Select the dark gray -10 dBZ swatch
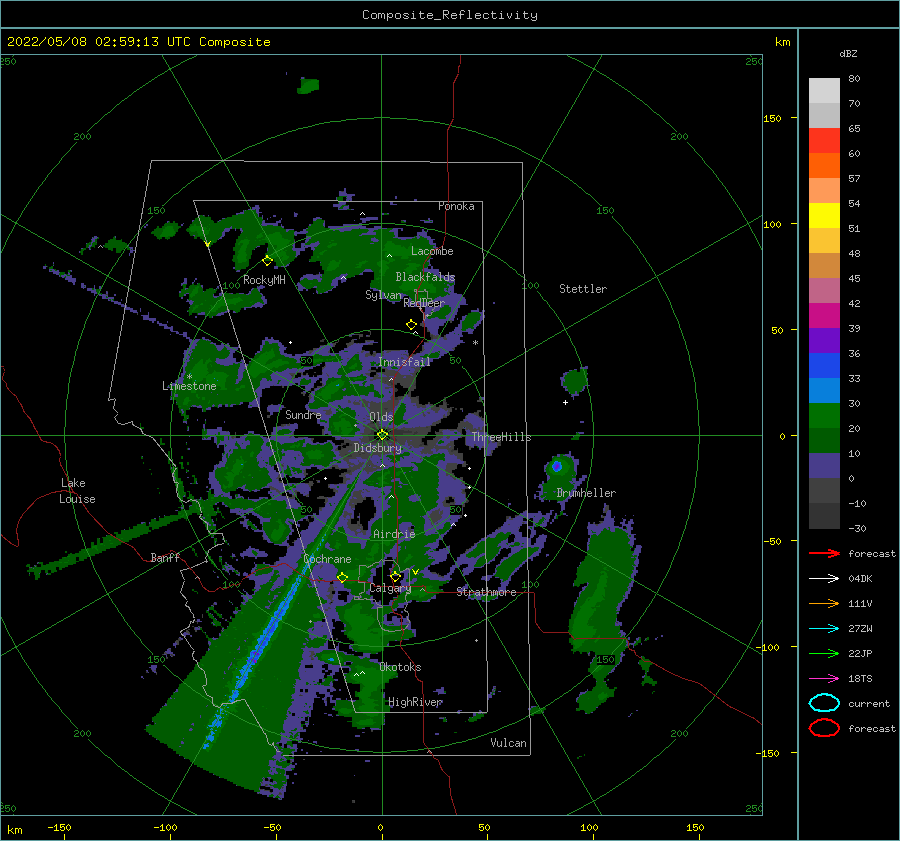The width and height of the screenshot is (900, 841). pos(824,516)
